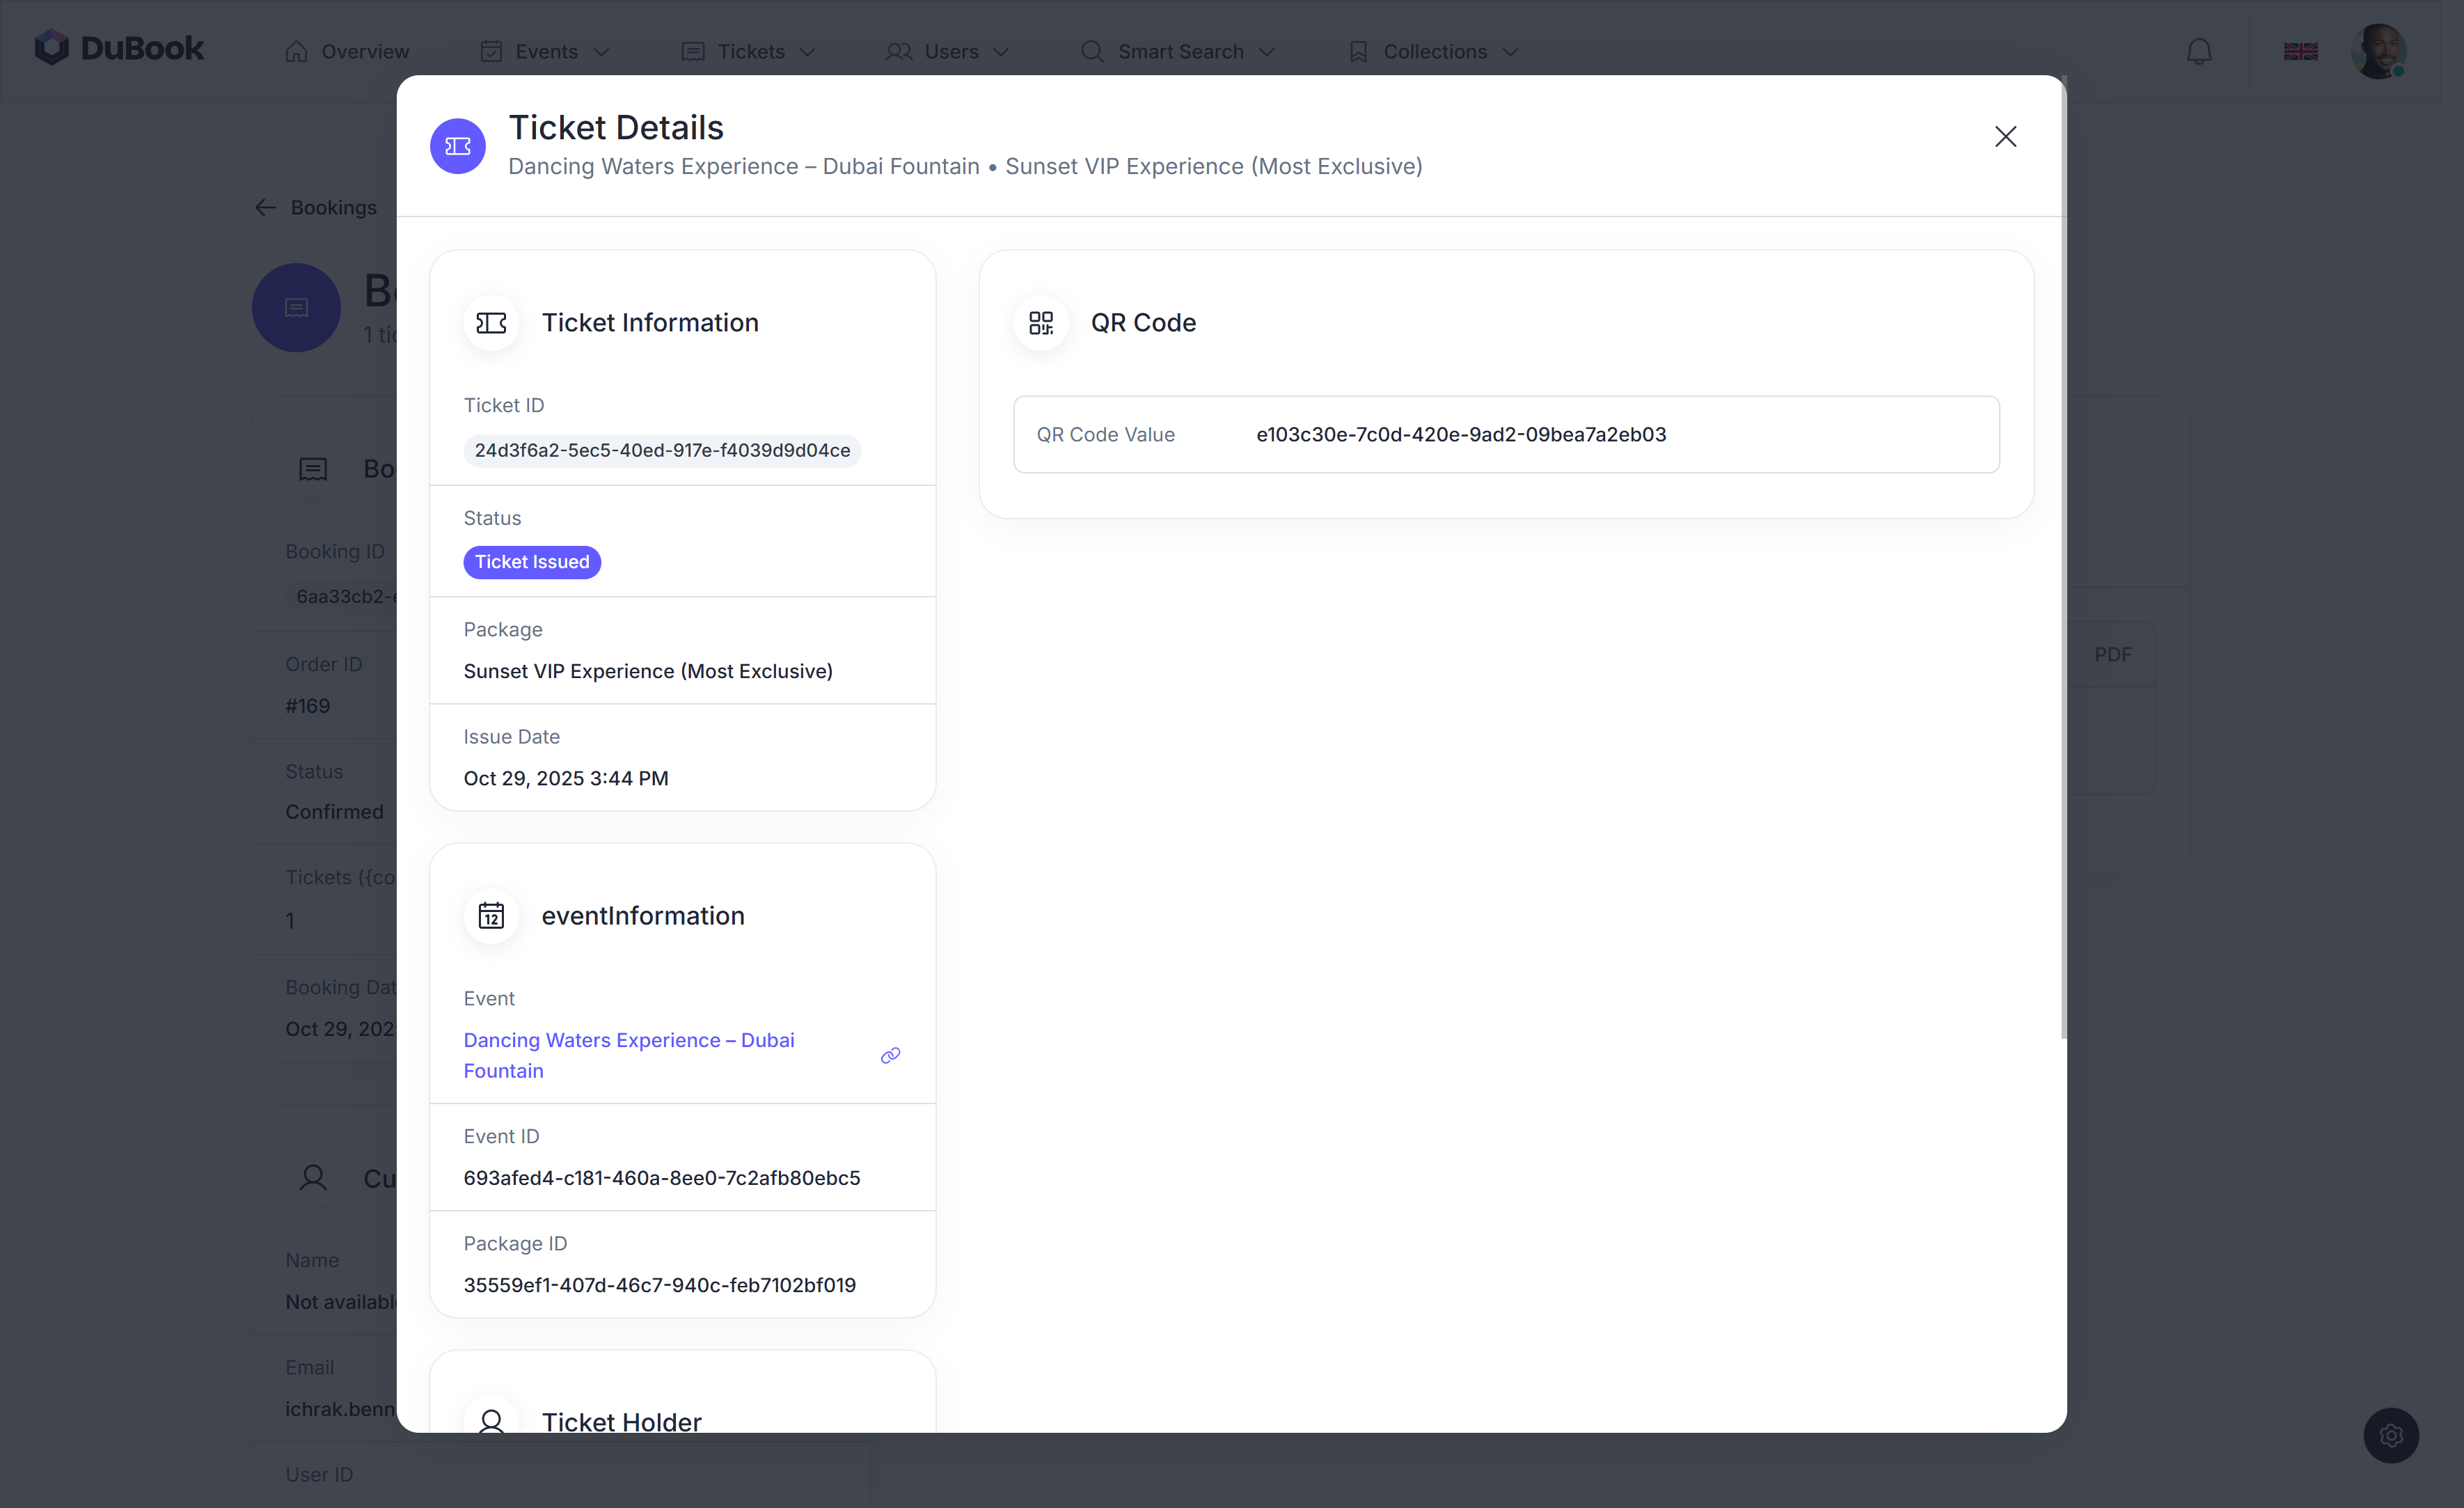2464x1508 pixels.
Task: Close the Ticket Details dialog
Action: click(x=2005, y=137)
